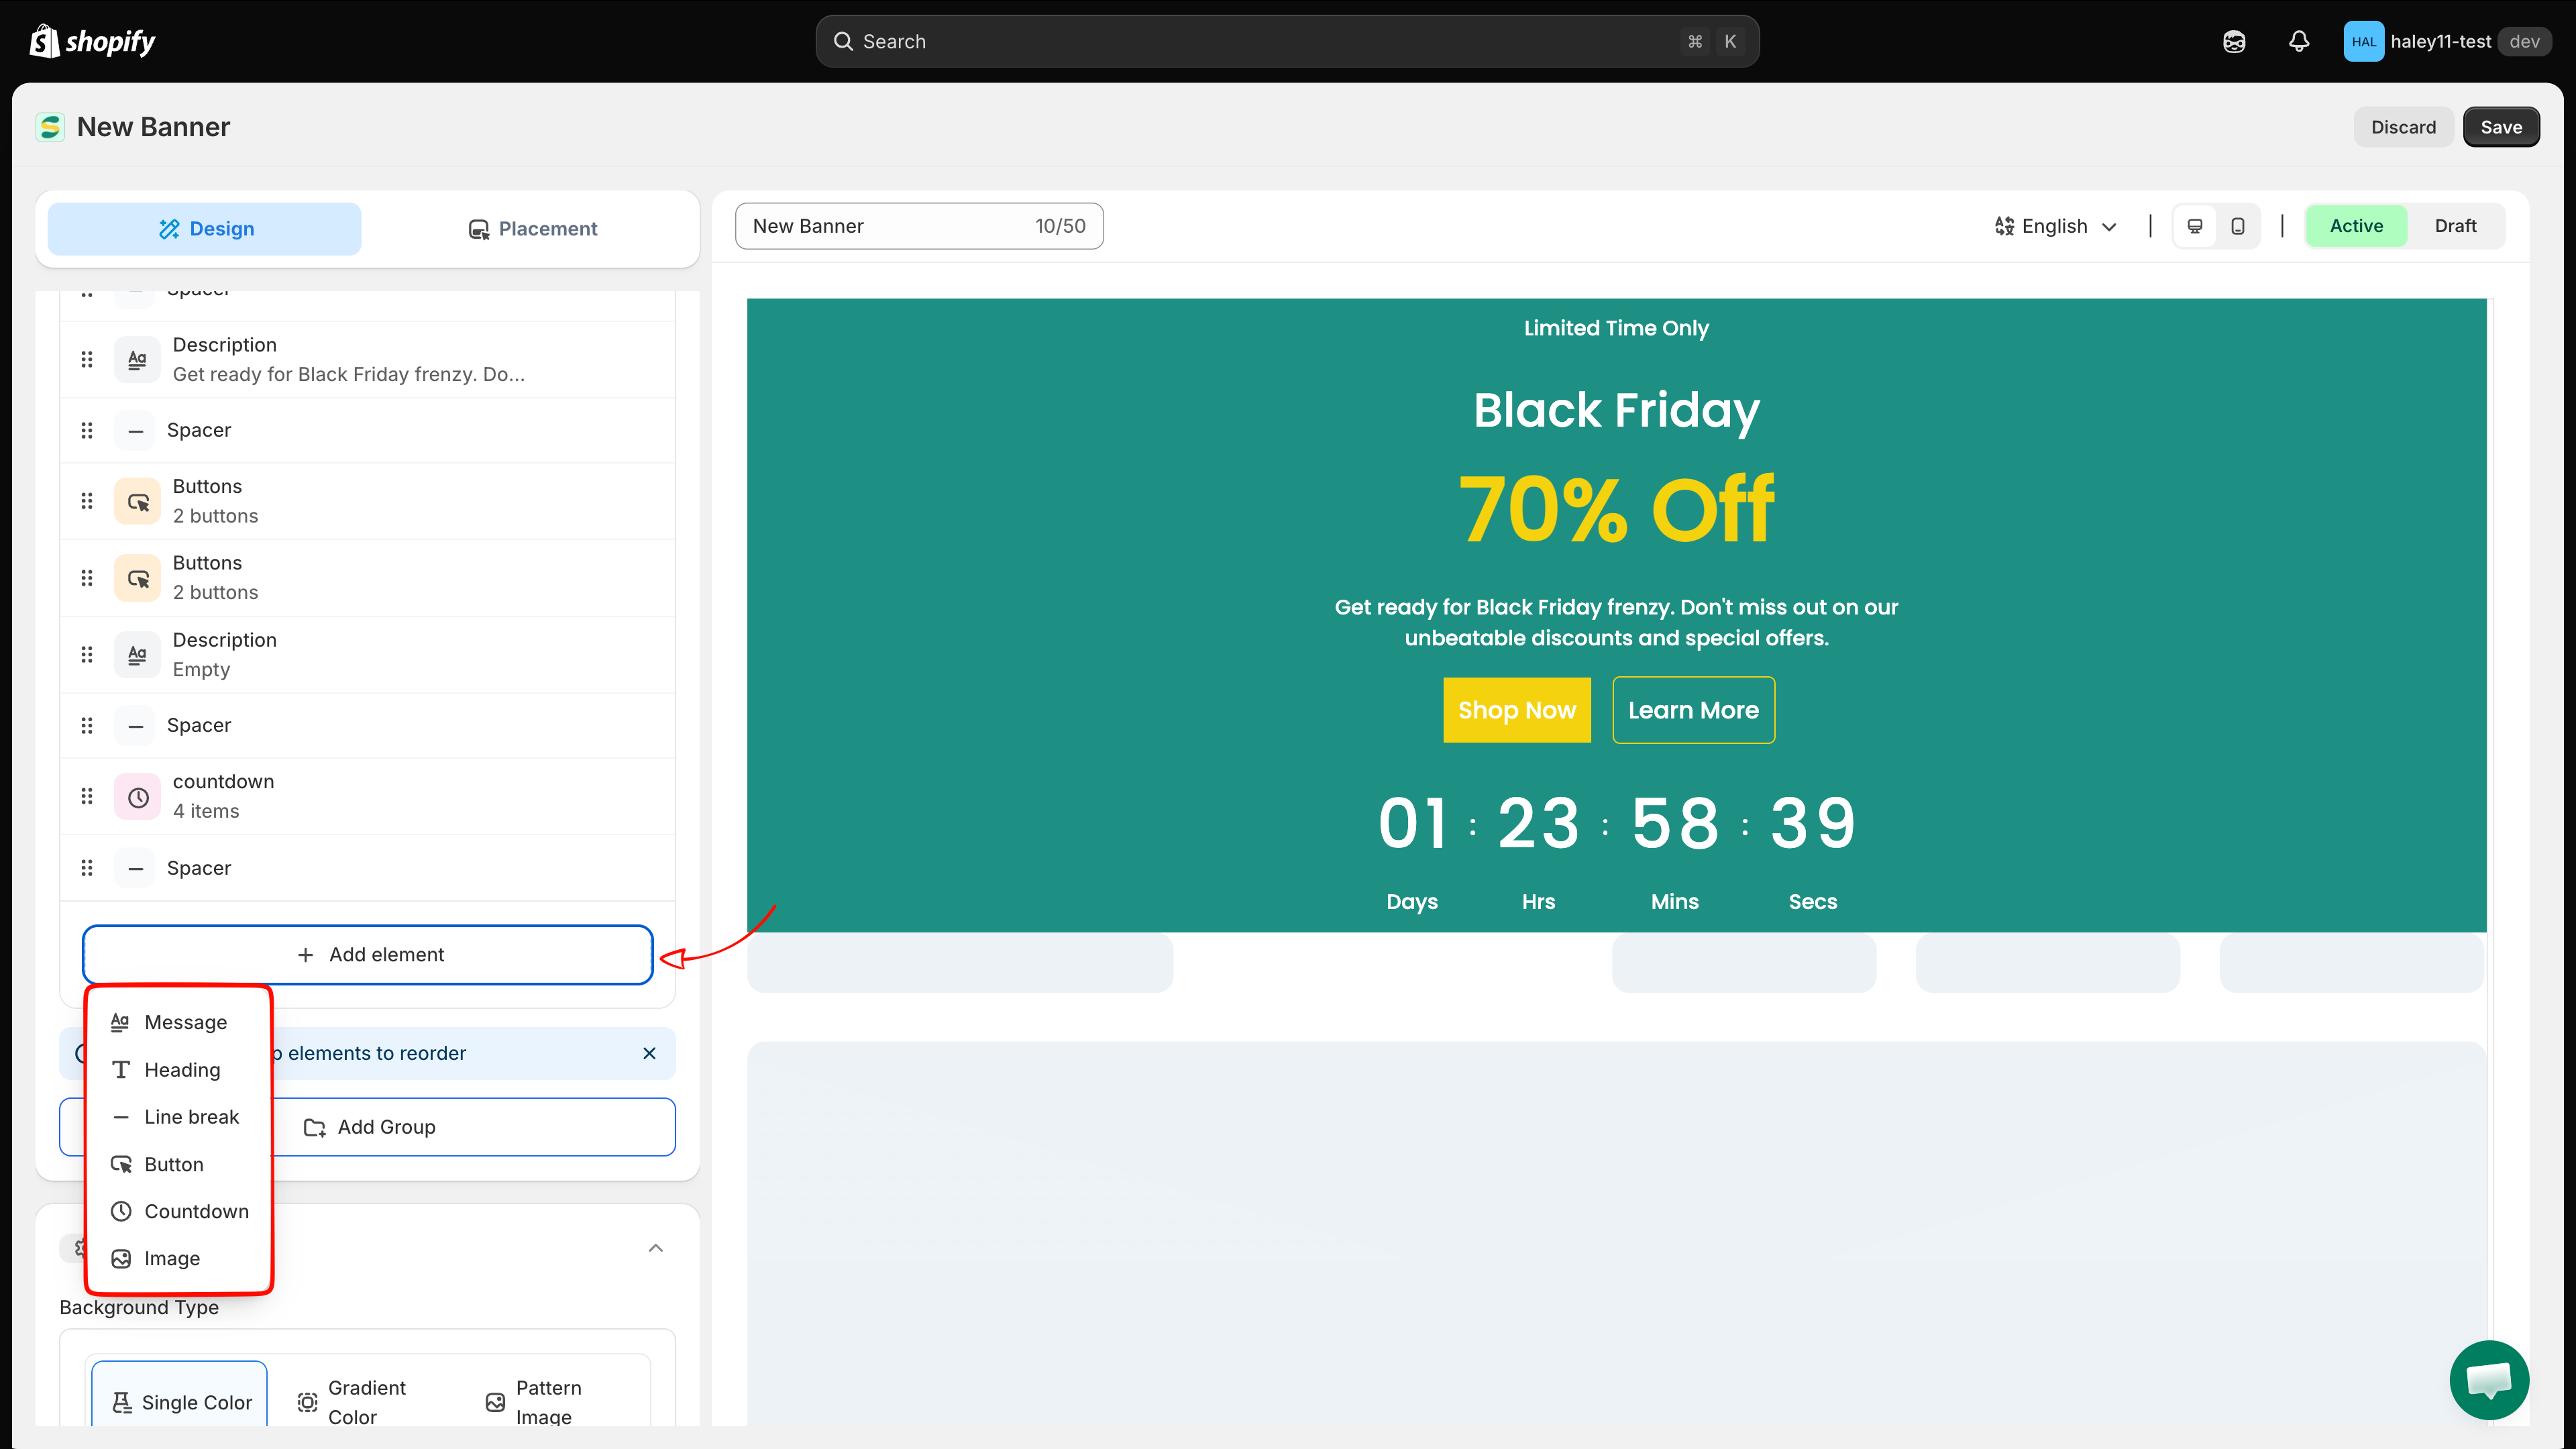Screen dimensions: 2576x1449
Task: Choose Image from the element menu
Action: 180,1258
